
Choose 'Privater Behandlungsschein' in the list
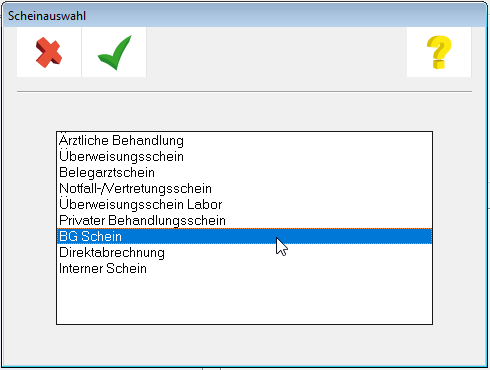click(x=244, y=220)
